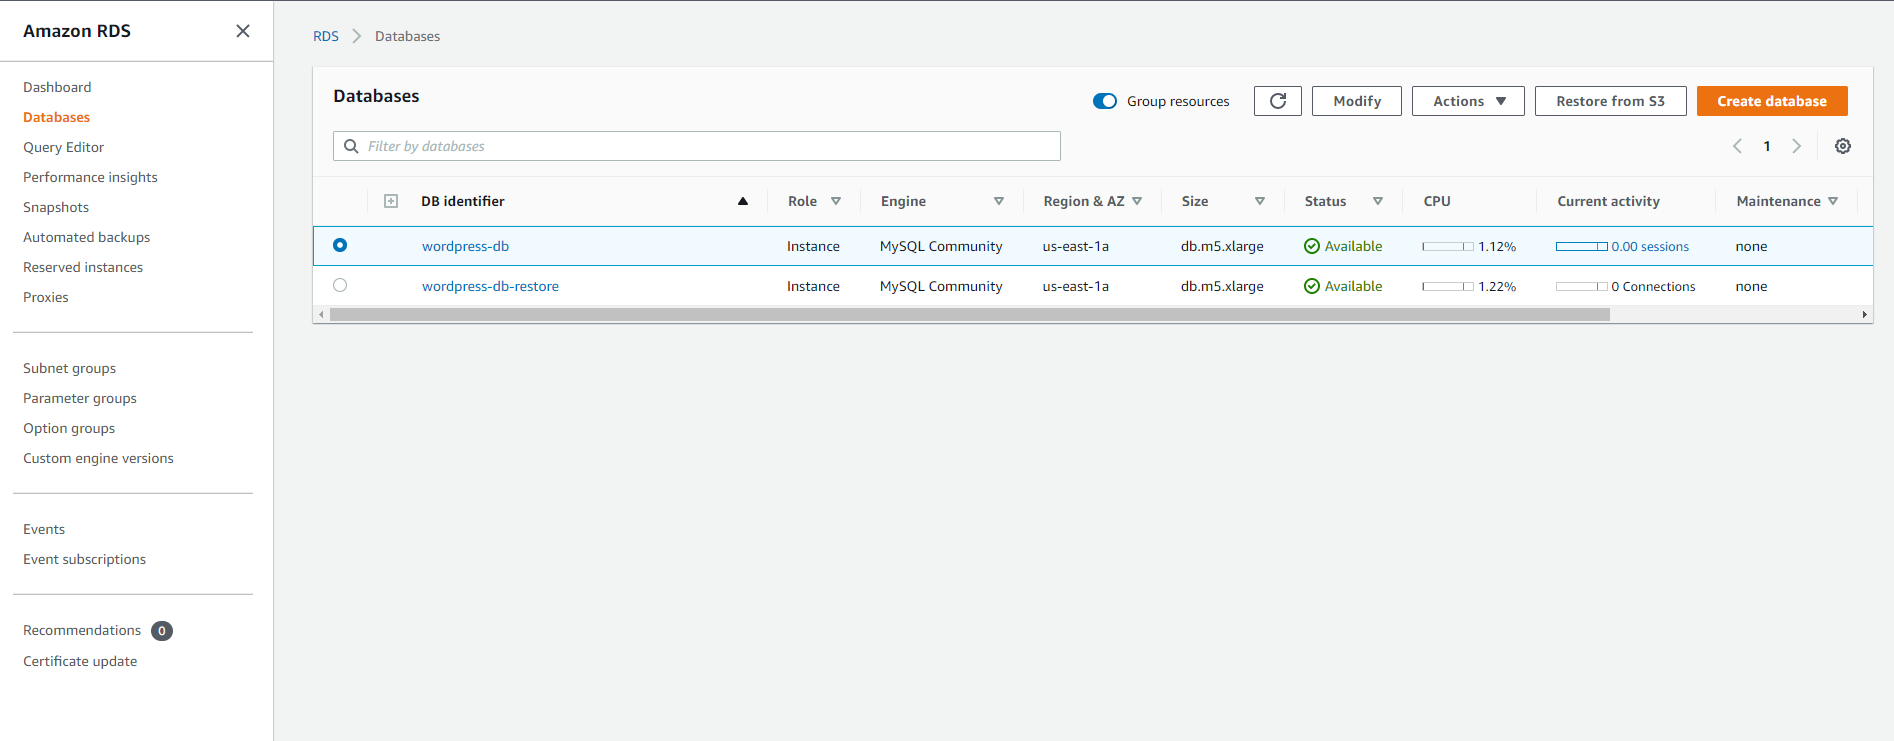The width and height of the screenshot is (1894, 741).
Task: Sort by Region & AZ column arrow
Action: (1137, 201)
